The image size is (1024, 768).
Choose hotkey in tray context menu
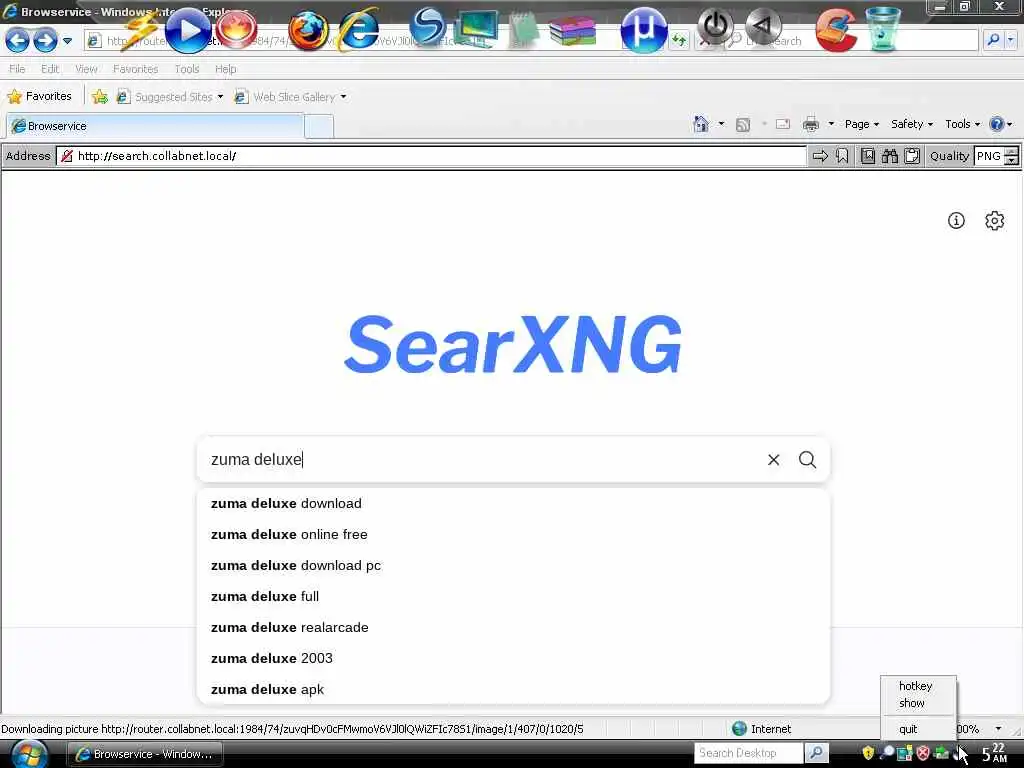[916, 686]
